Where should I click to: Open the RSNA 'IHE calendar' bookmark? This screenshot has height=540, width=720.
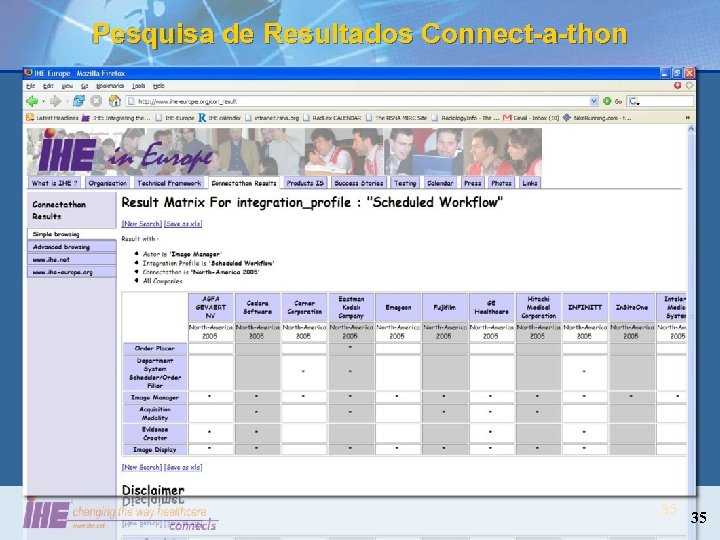click(219, 118)
